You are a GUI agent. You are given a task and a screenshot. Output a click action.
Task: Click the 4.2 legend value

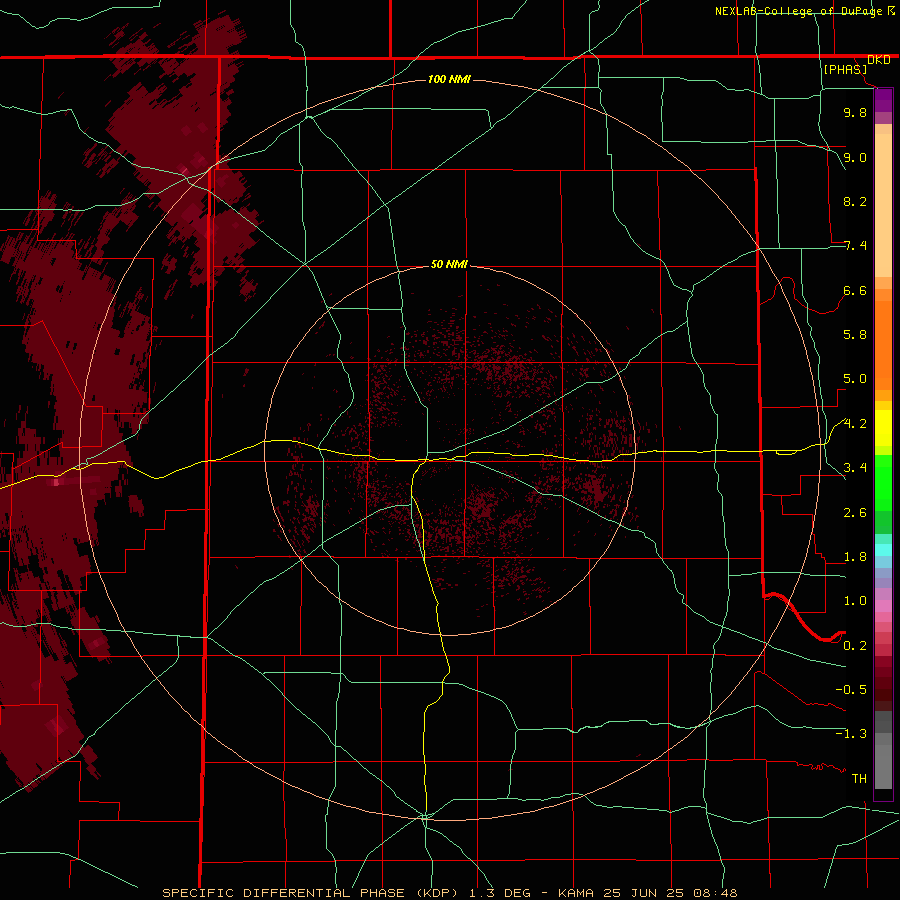[x=855, y=424]
